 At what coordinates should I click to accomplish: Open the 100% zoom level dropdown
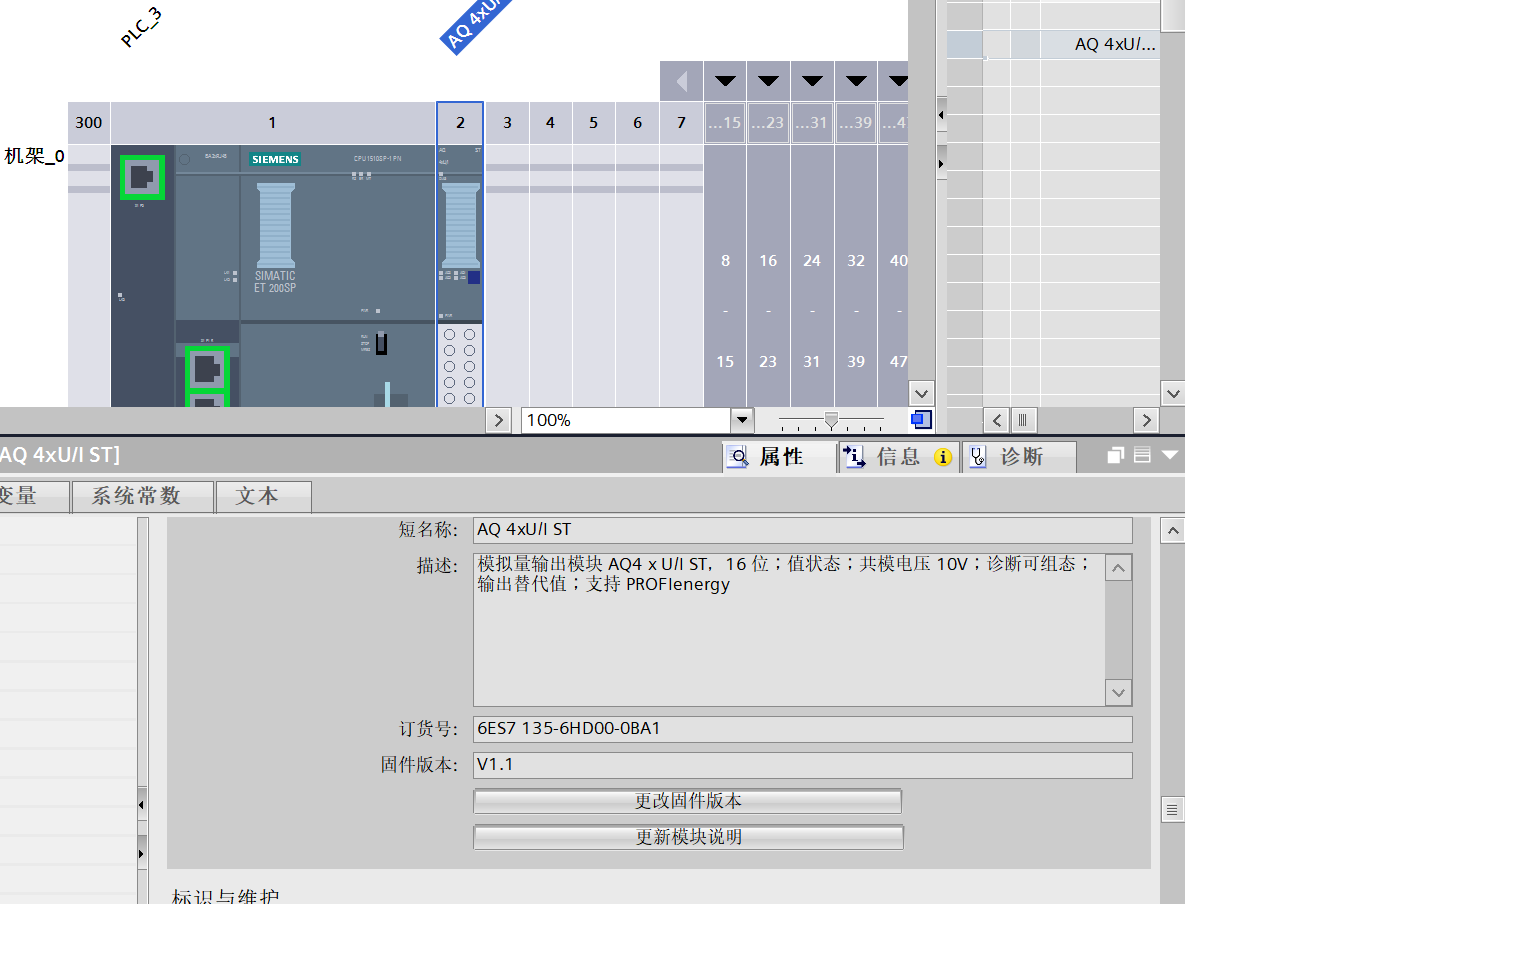coord(742,420)
